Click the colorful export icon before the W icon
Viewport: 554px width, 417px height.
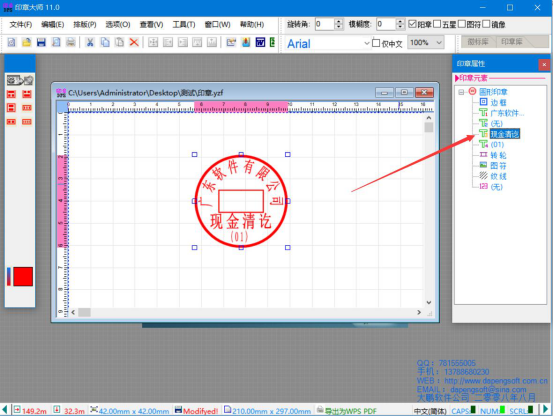point(246,43)
